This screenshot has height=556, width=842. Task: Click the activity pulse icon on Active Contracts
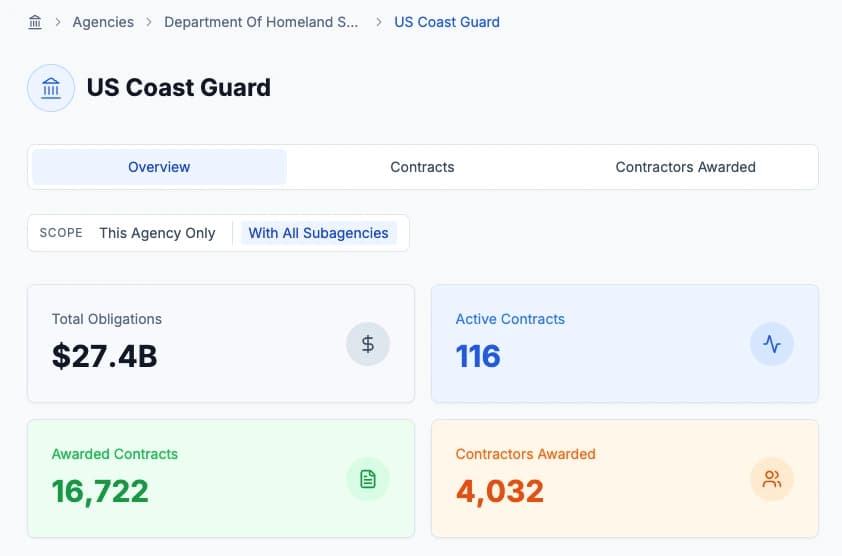[x=771, y=344]
